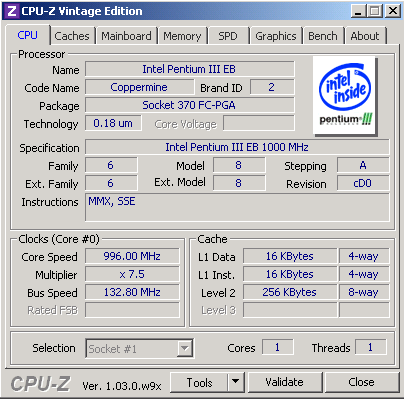404x399 pixels.
Task: Switch to the CPU tab
Action: point(28,35)
